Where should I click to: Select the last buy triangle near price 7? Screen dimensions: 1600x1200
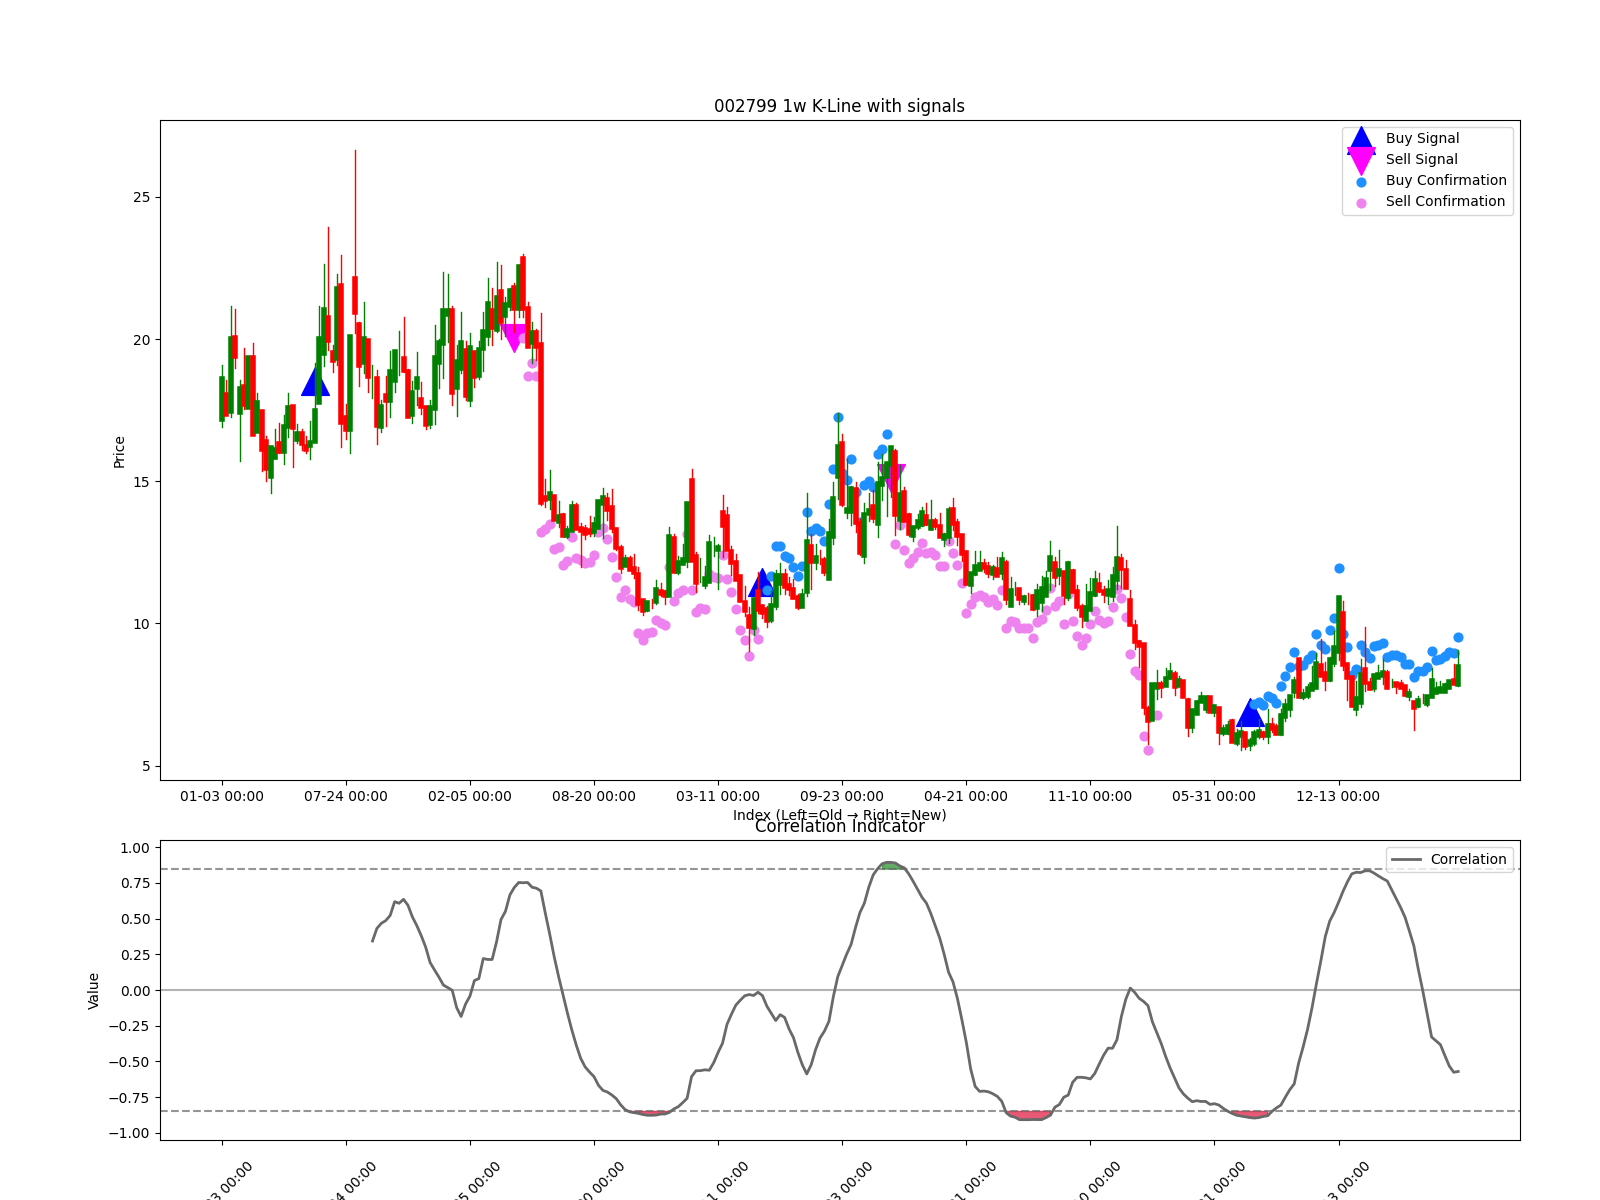click(1250, 713)
